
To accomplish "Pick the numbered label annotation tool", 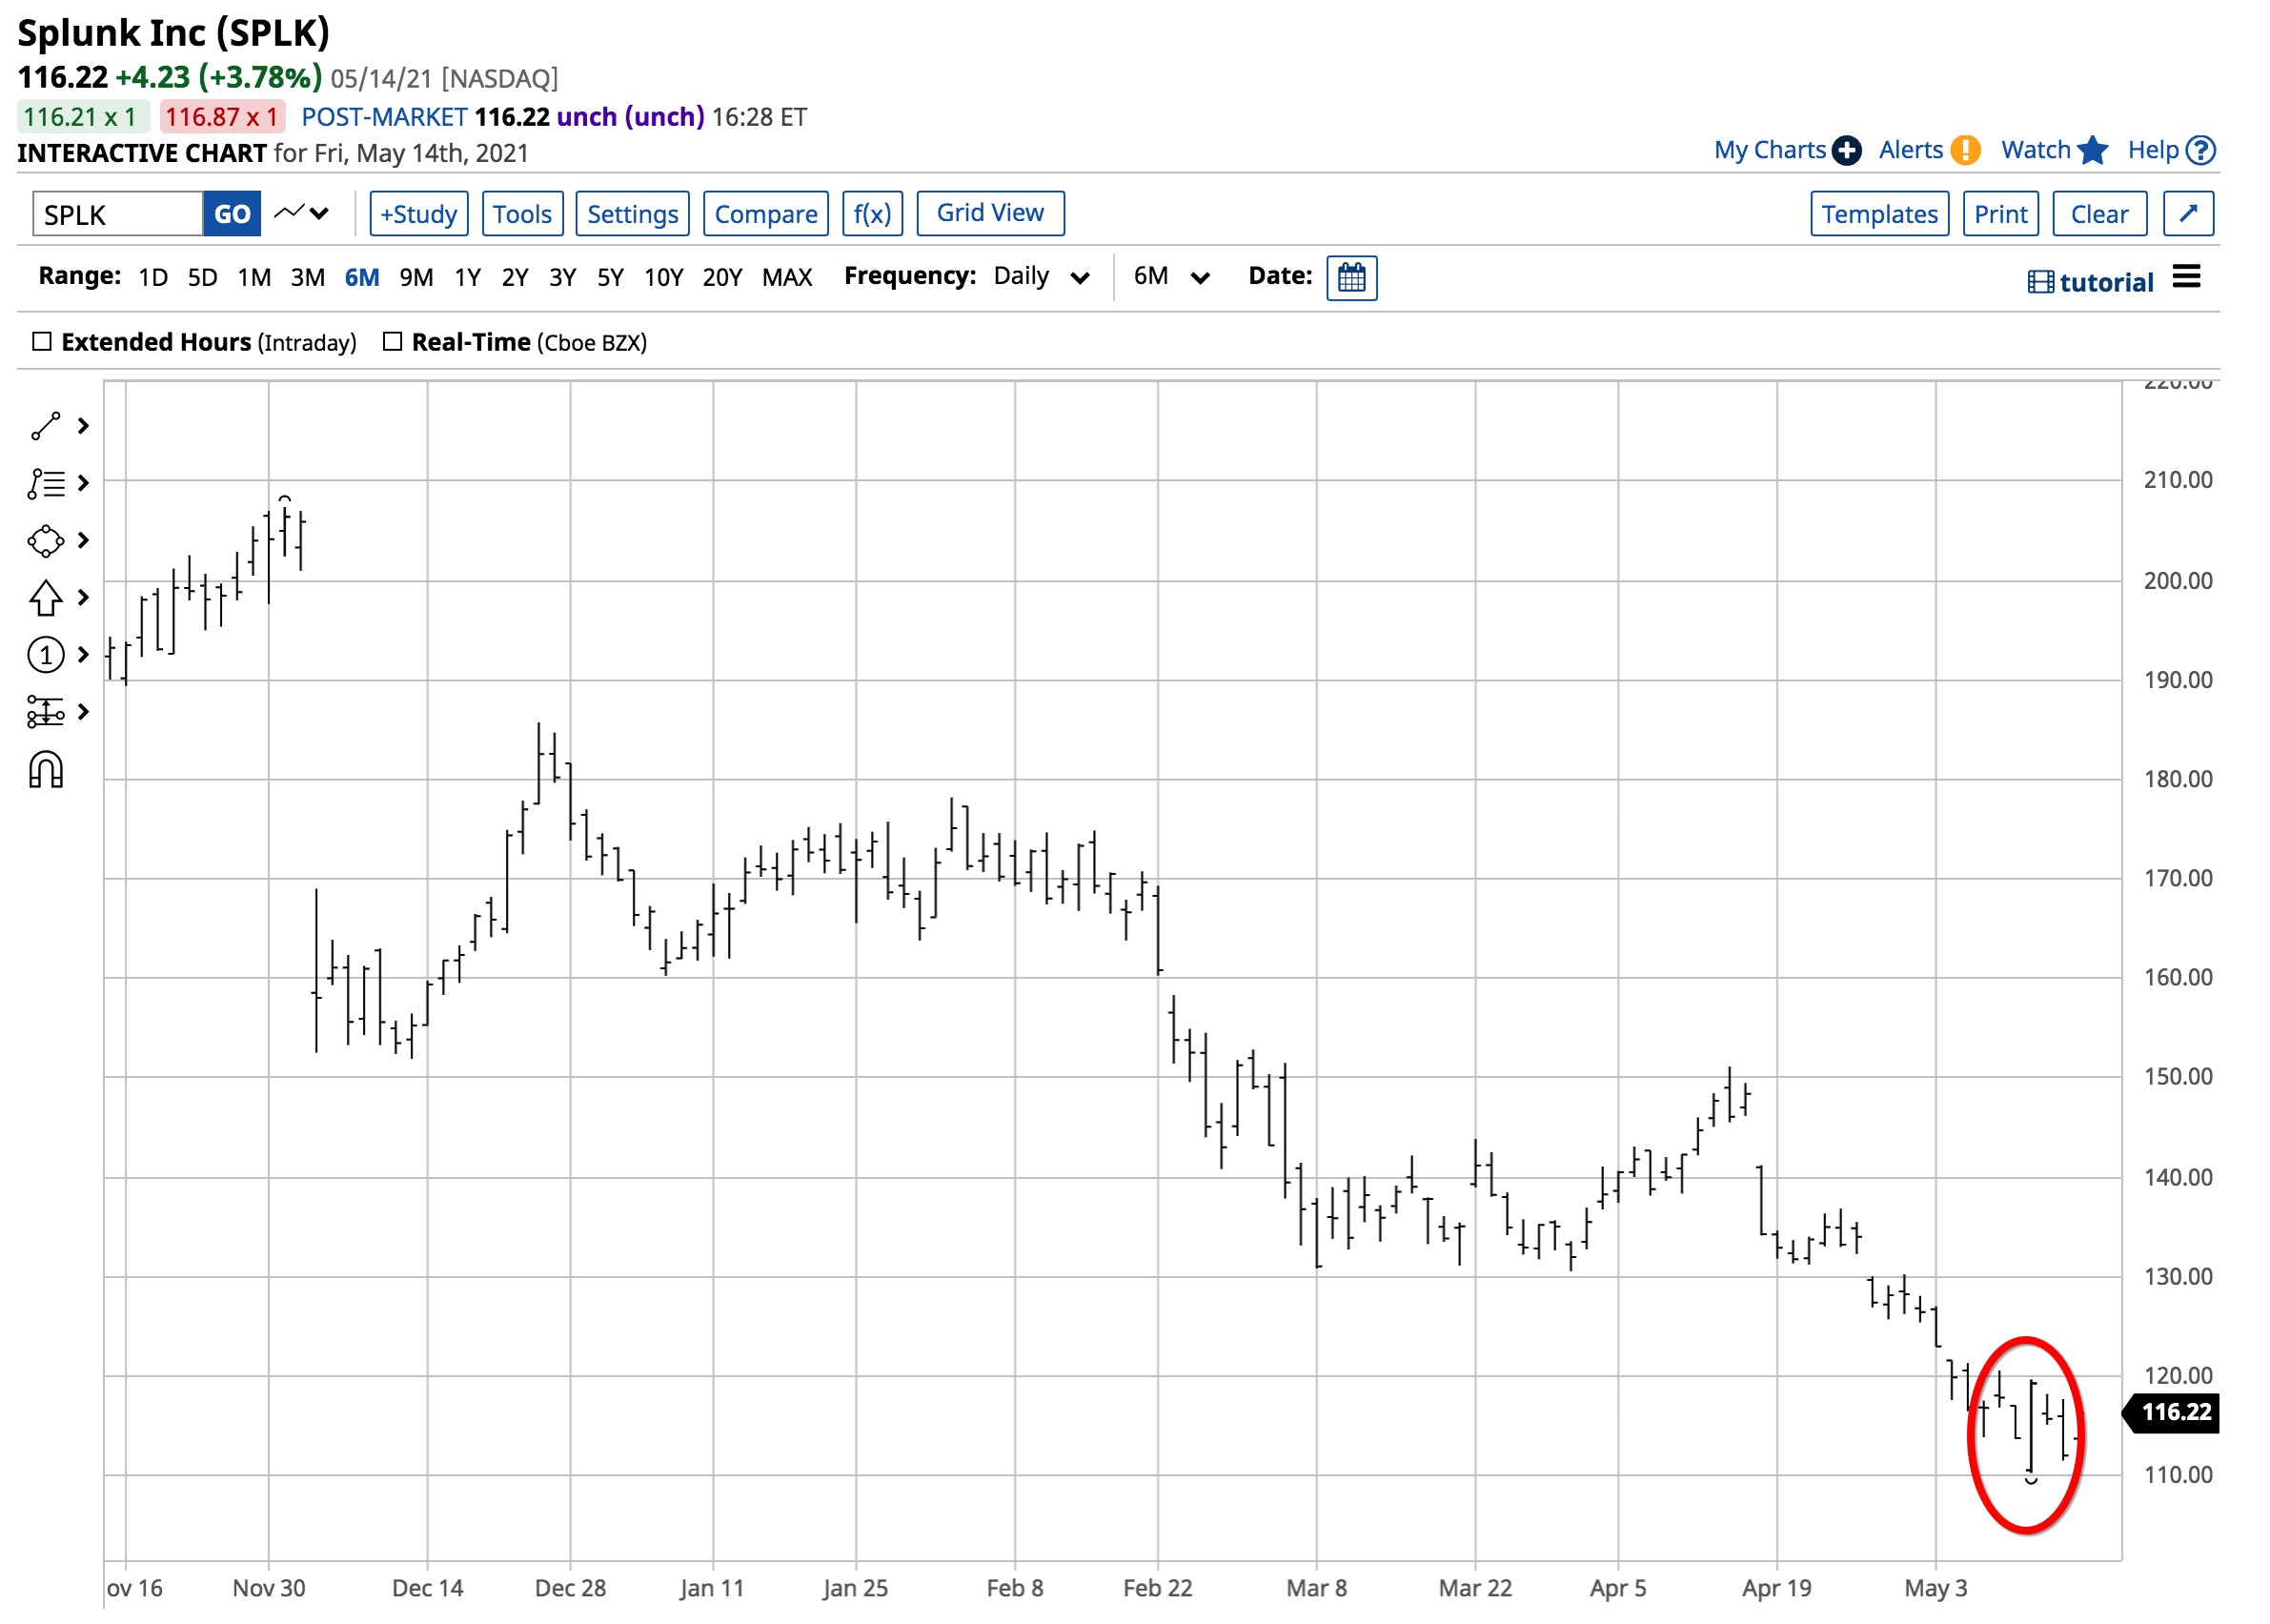I will (x=46, y=655).
